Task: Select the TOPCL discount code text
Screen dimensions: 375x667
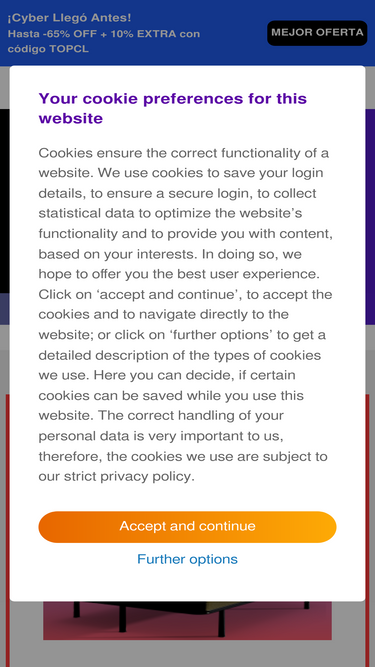Action: (68, 49)
